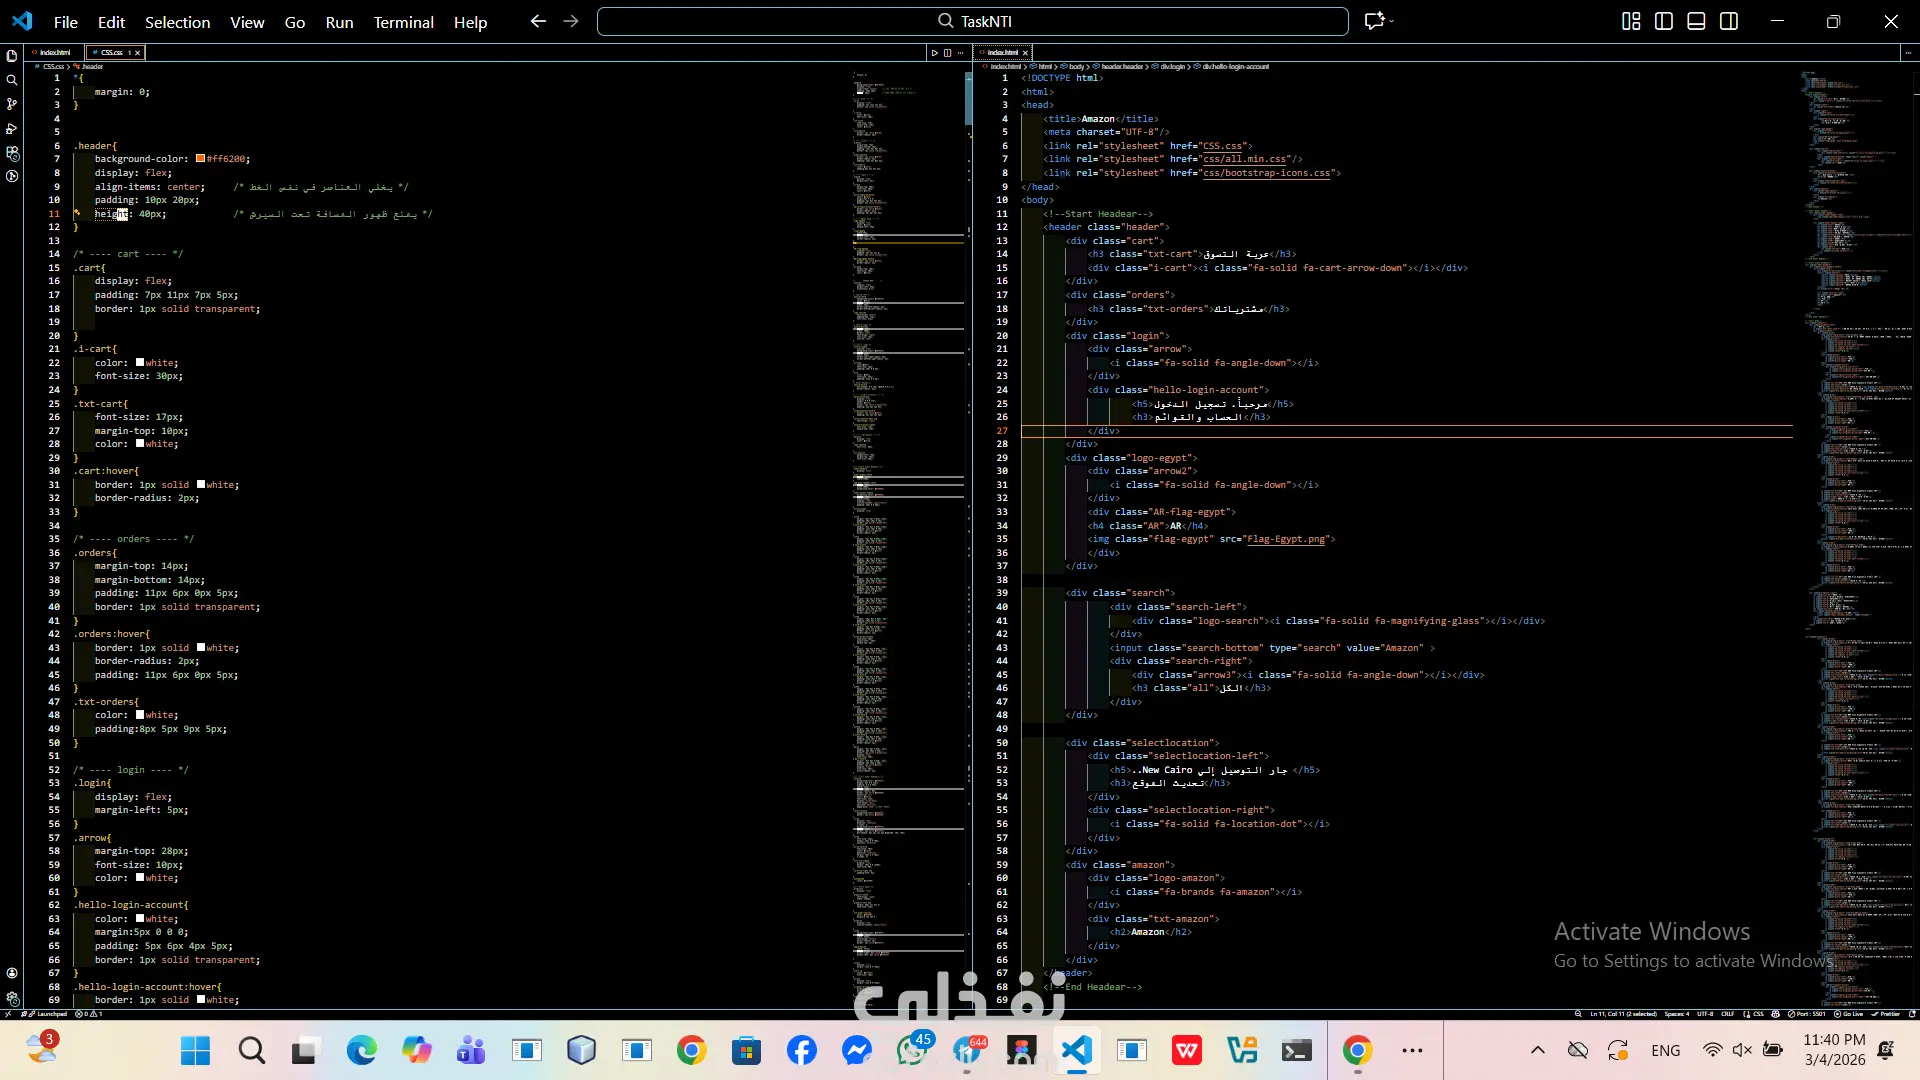Click Prettier in status bar

click(x=1887, y=1014)
